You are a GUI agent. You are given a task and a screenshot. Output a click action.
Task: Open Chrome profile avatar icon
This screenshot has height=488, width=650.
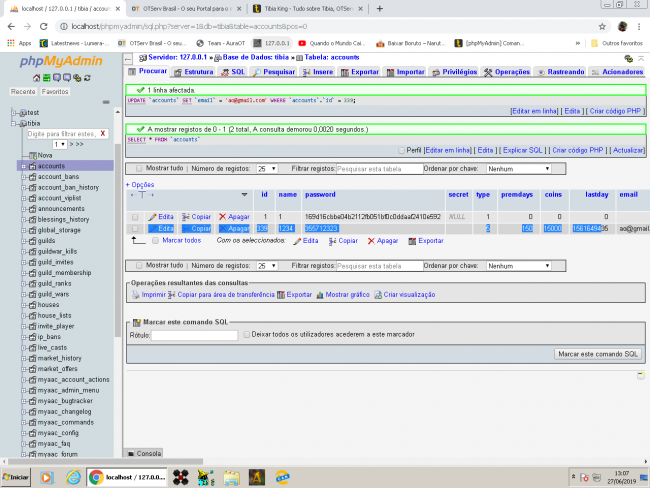pyautogui.click(x=622, y=27)
